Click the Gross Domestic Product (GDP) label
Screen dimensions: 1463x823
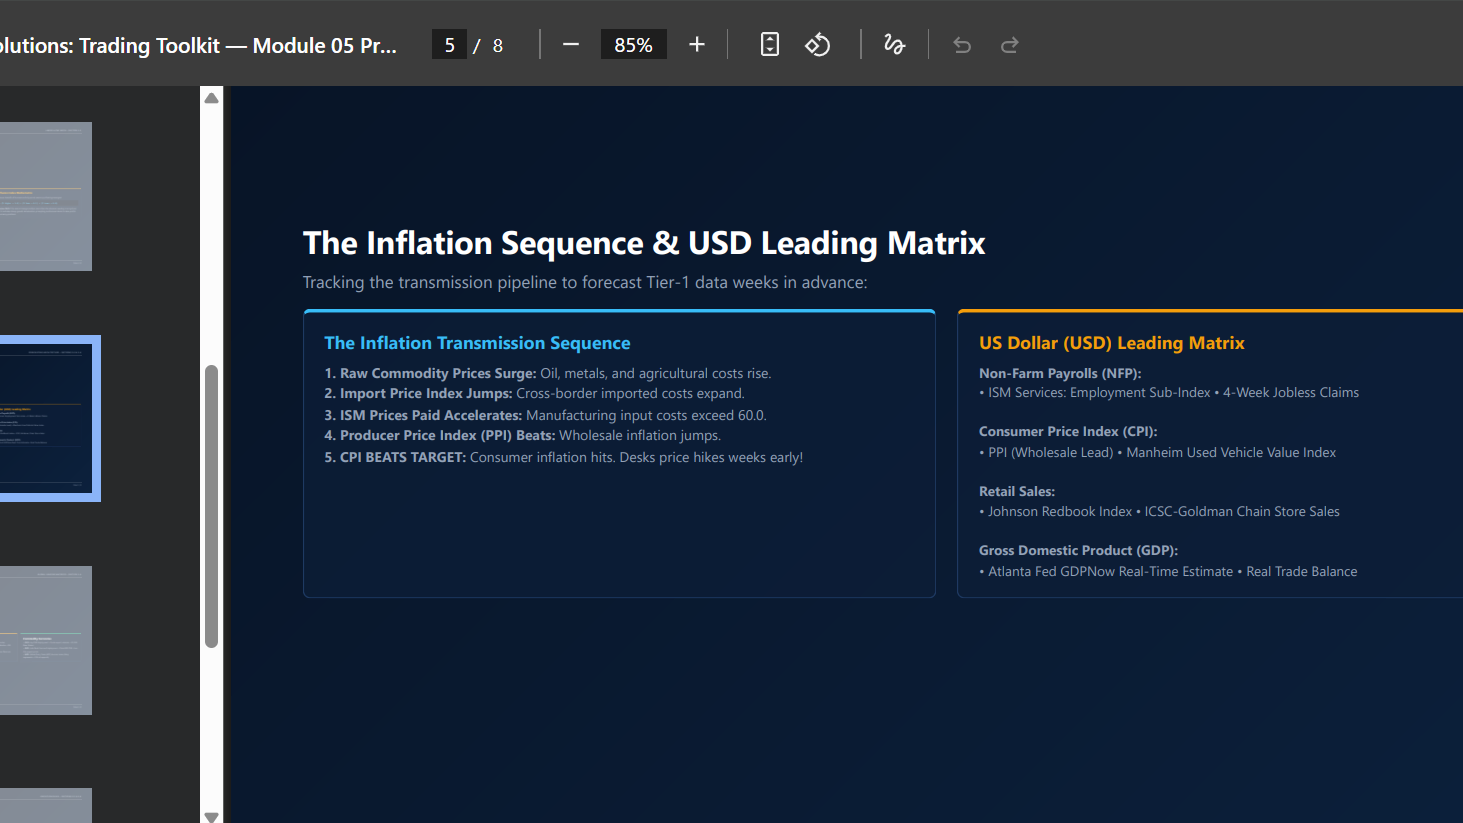click(1079, 550)
